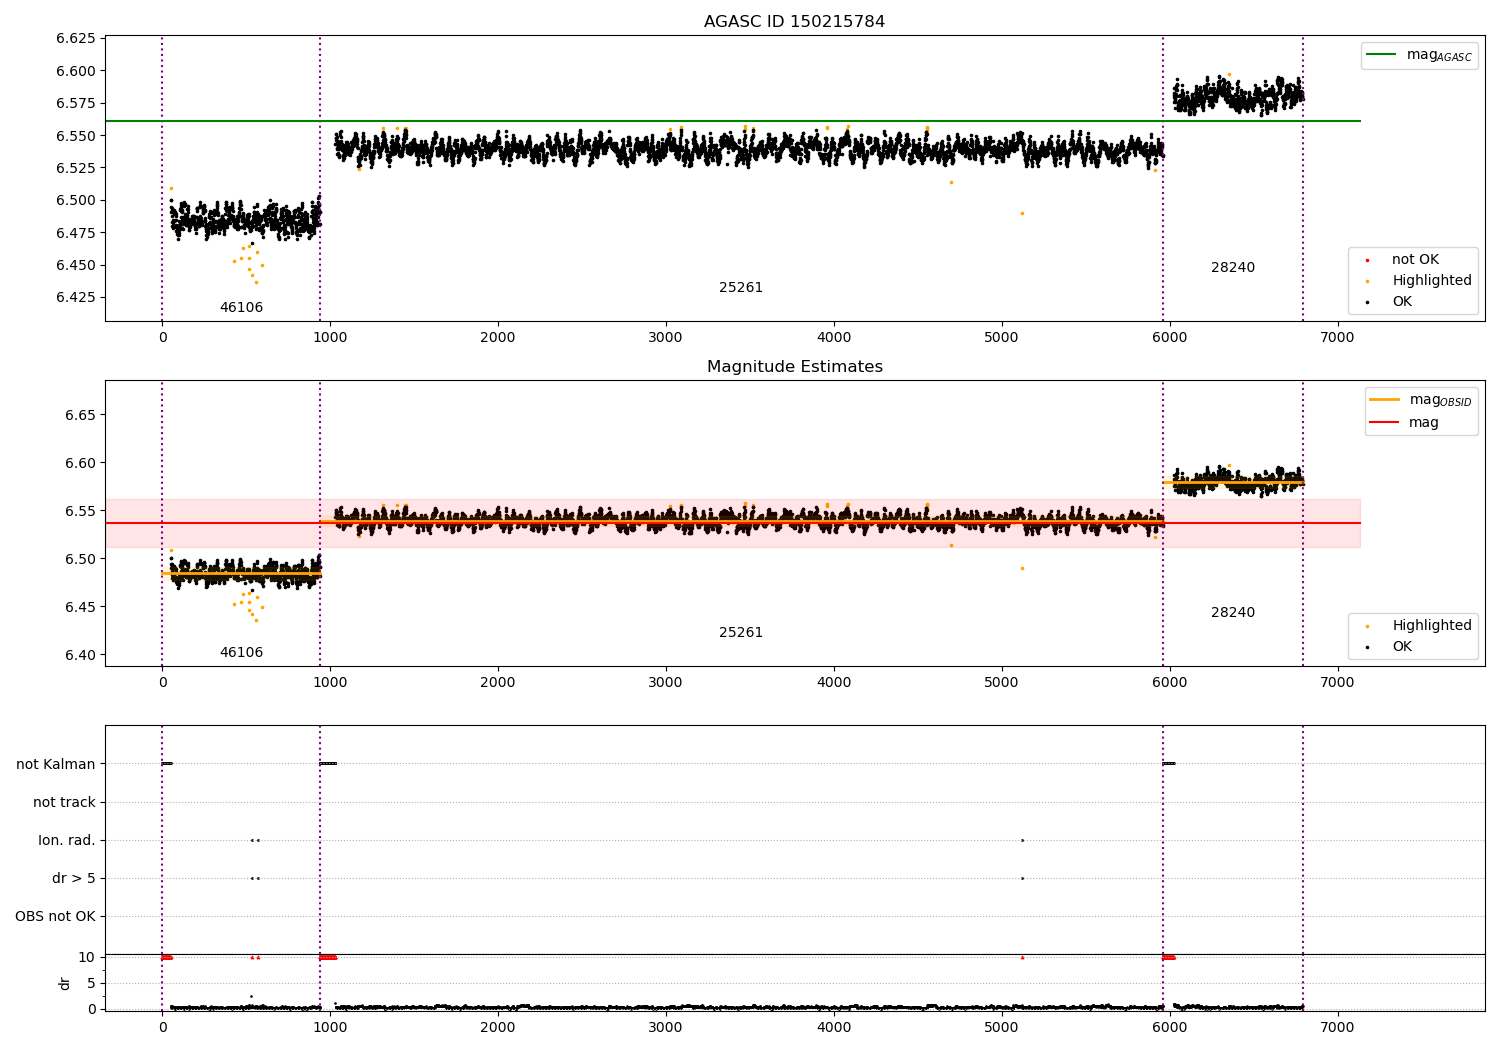Click the 6.425 y-axis tick in the top panel
Viewport: 1500px width, 1050px height.
76,298
